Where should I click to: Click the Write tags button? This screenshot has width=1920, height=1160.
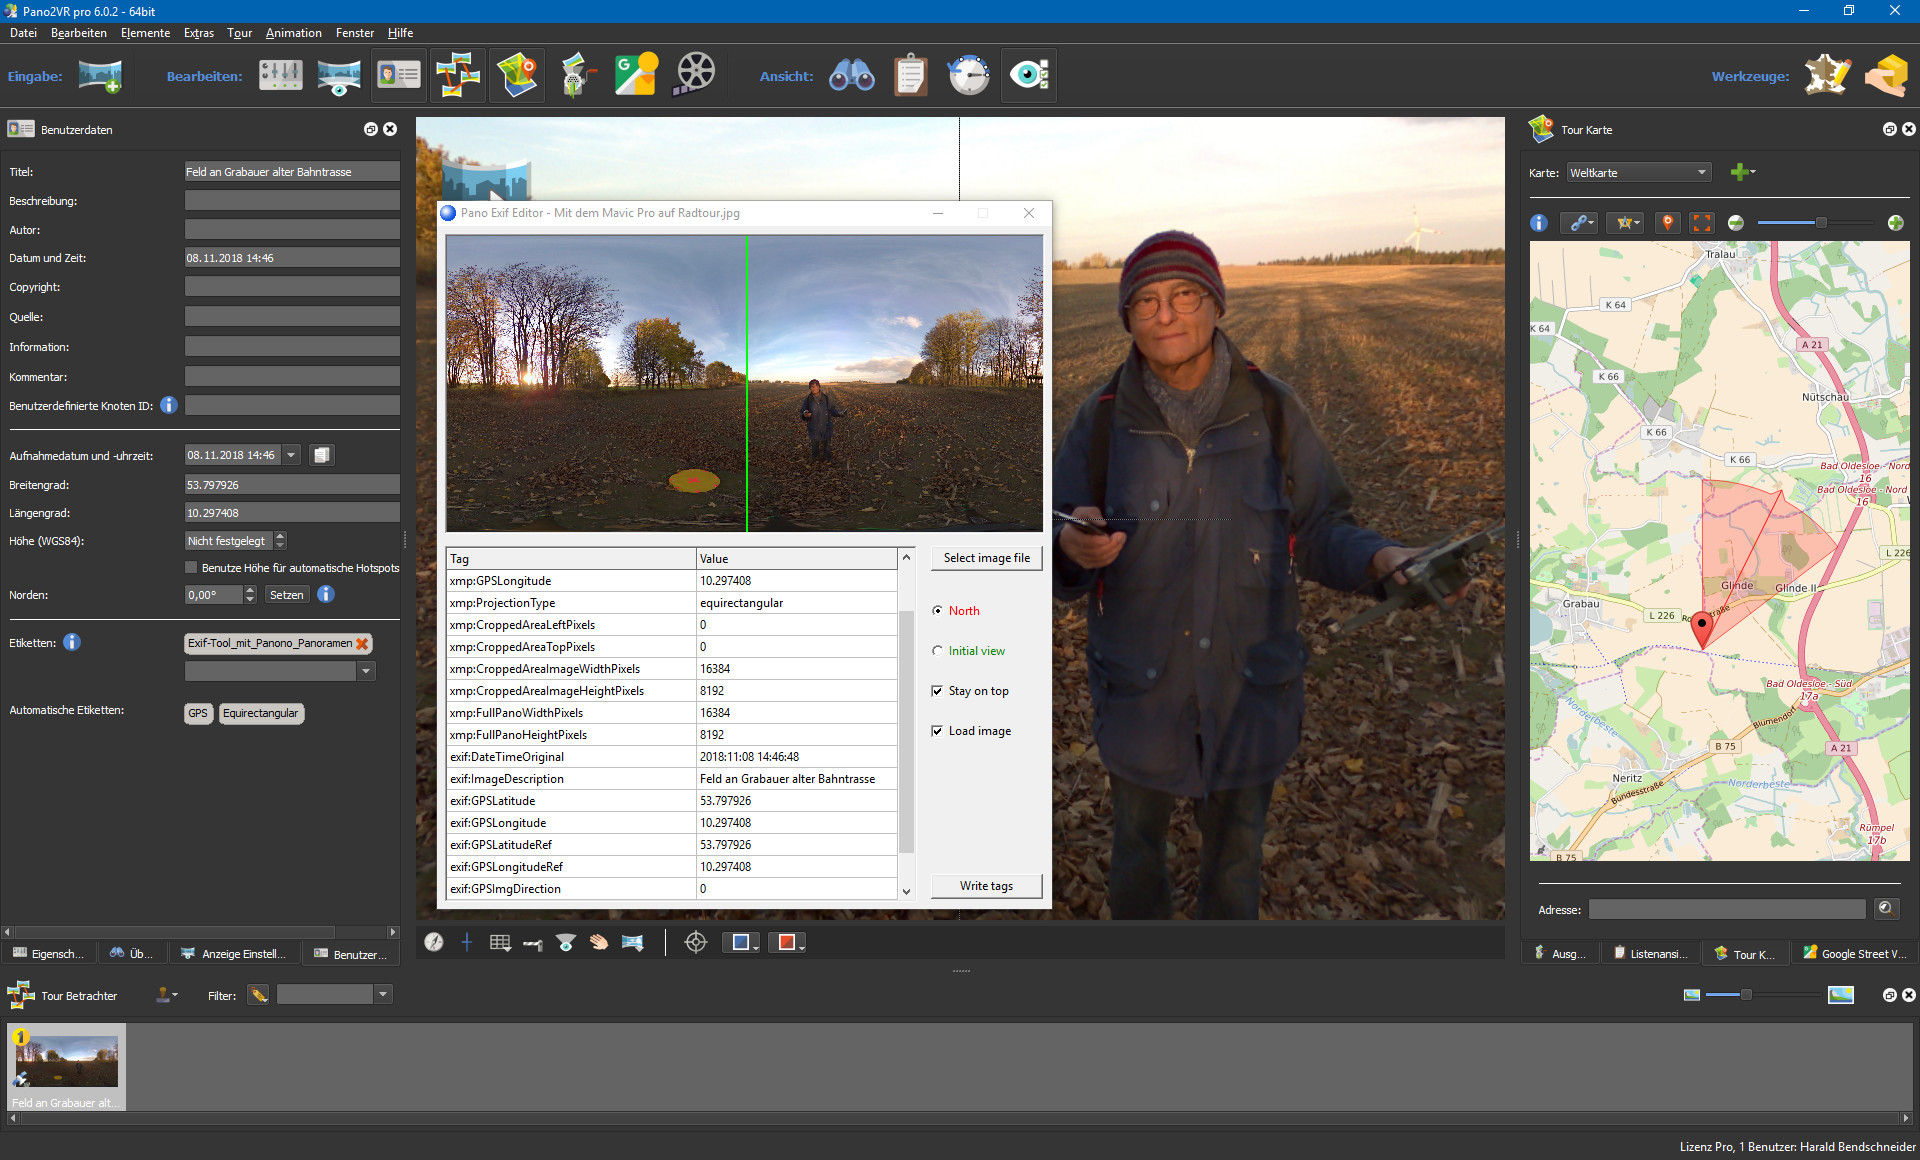pos(986,886)
